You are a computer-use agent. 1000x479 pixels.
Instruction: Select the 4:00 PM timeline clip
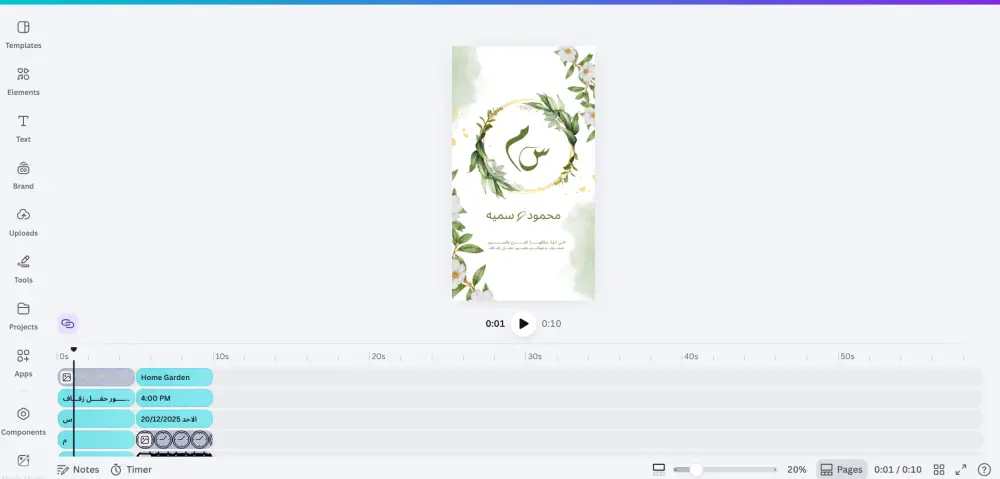click(174, 398)
